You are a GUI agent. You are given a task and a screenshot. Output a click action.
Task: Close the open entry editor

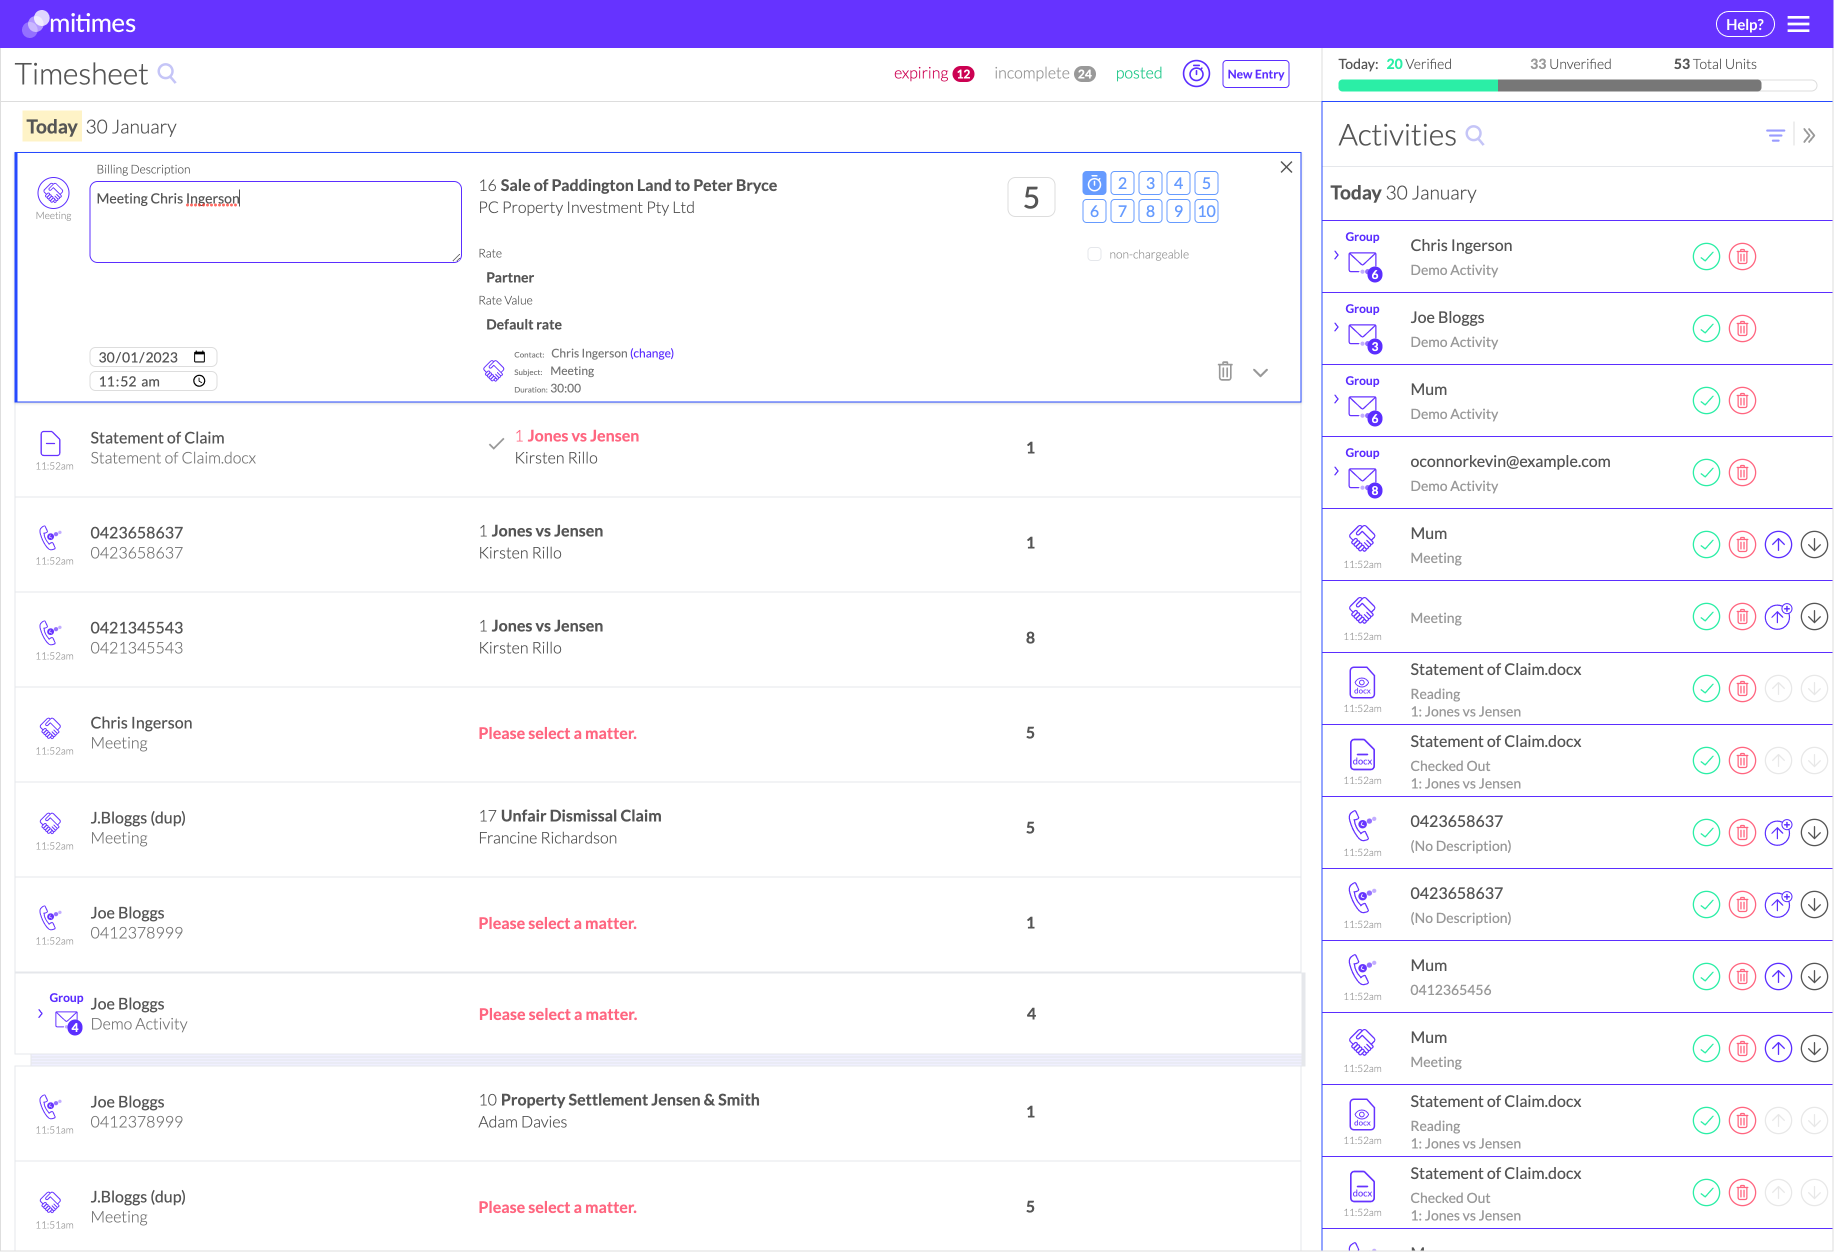[1286, 167]
